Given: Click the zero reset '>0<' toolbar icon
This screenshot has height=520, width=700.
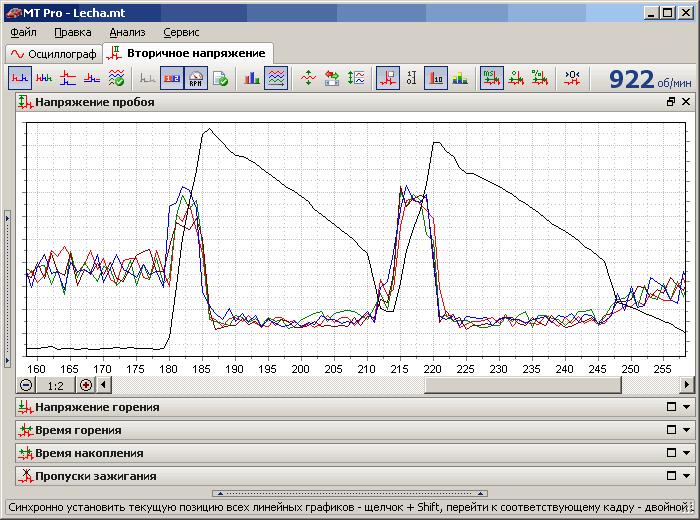Looking at the screenshot, I should [572, 78].
